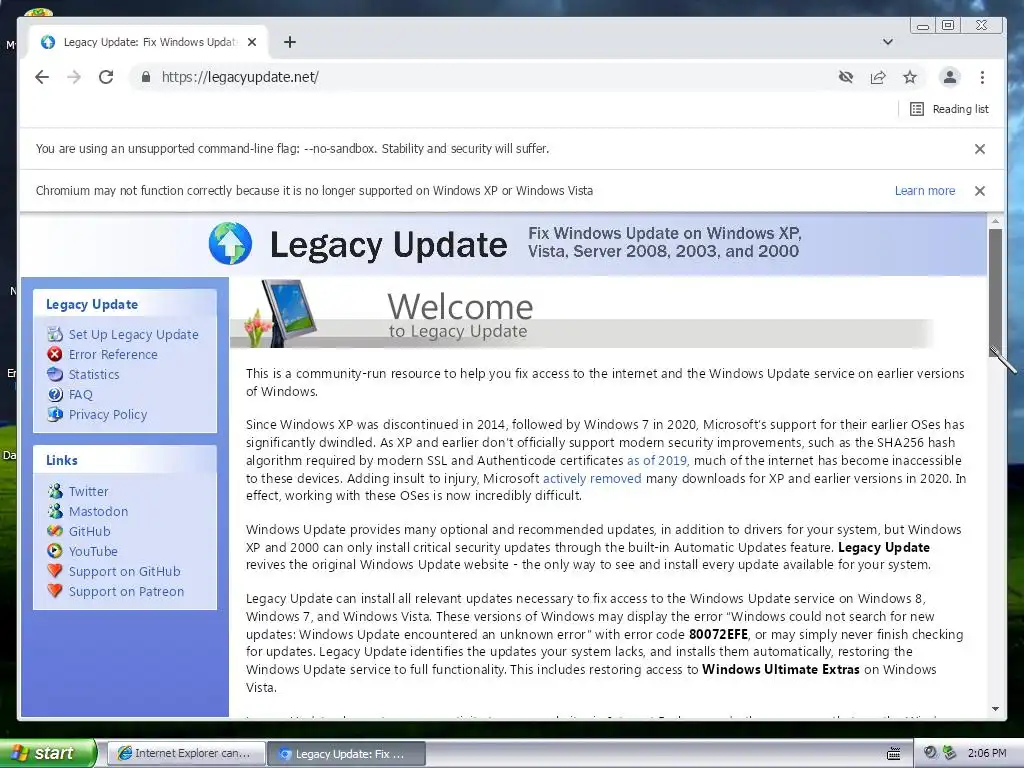Click the red Error Reference icon
This screenshot has height=768, width=1024.
[x=55, y=355]
